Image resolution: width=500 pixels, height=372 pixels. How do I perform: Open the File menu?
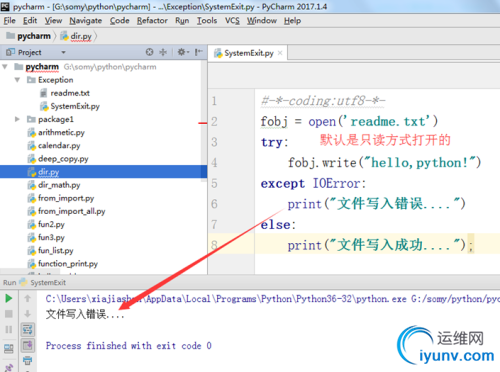pos(10,21)
